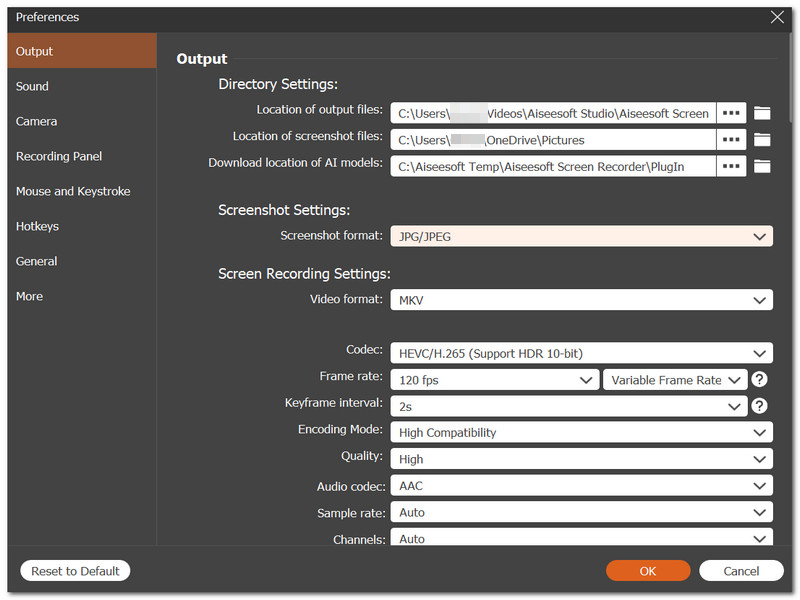The width and height of the screenshot is (800, 600).
Task: Expand the Keyframe interval 2s dropdown
Action: coord(569,406)
